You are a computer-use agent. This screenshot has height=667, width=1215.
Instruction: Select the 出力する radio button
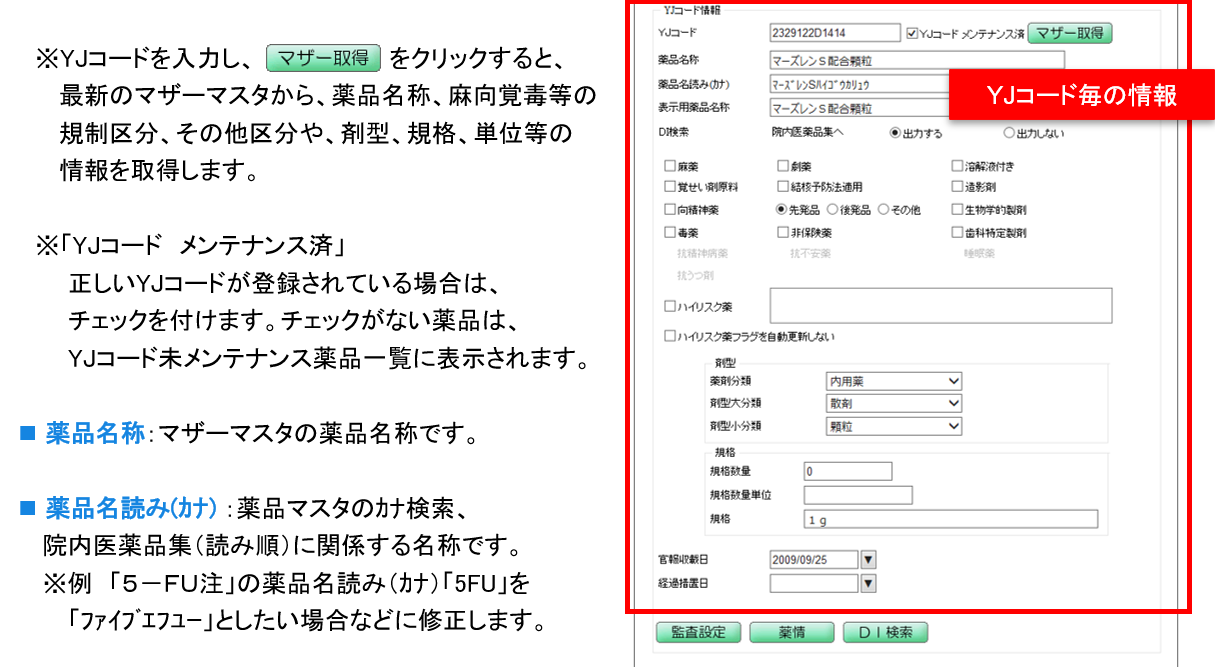point(895,133)
